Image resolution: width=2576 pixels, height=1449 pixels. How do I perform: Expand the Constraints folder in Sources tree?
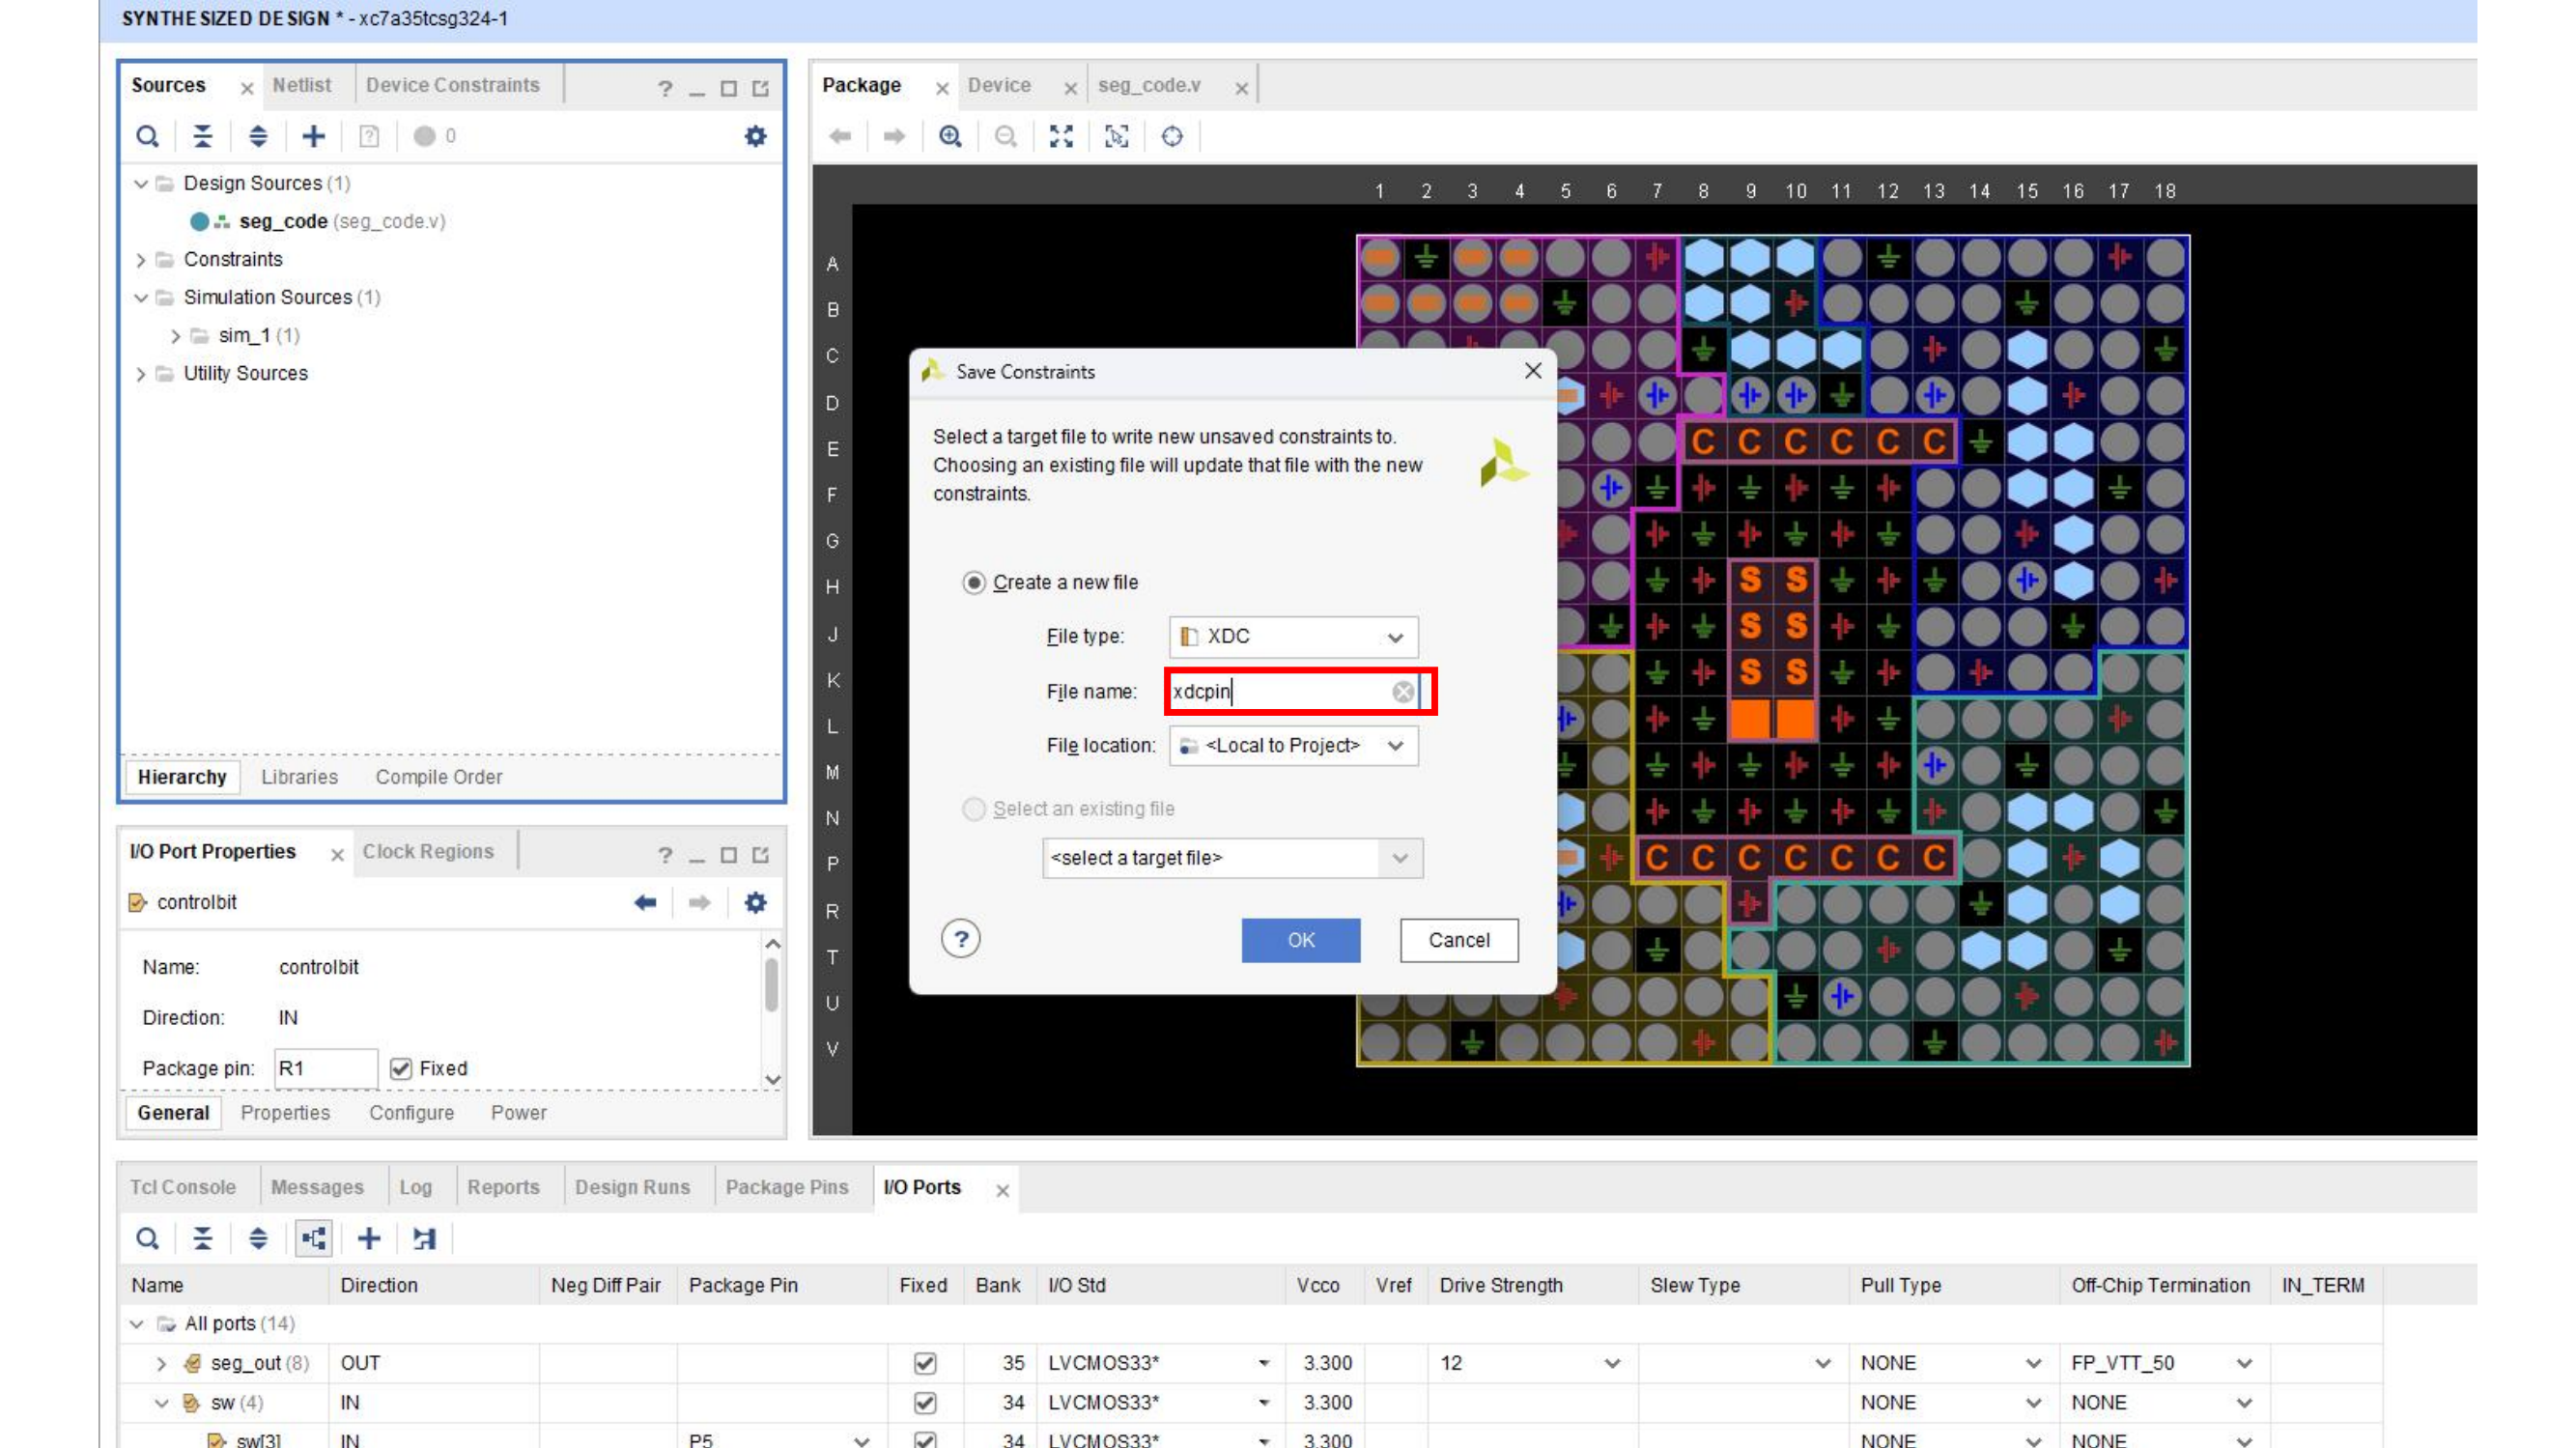(x=141, y=260)
